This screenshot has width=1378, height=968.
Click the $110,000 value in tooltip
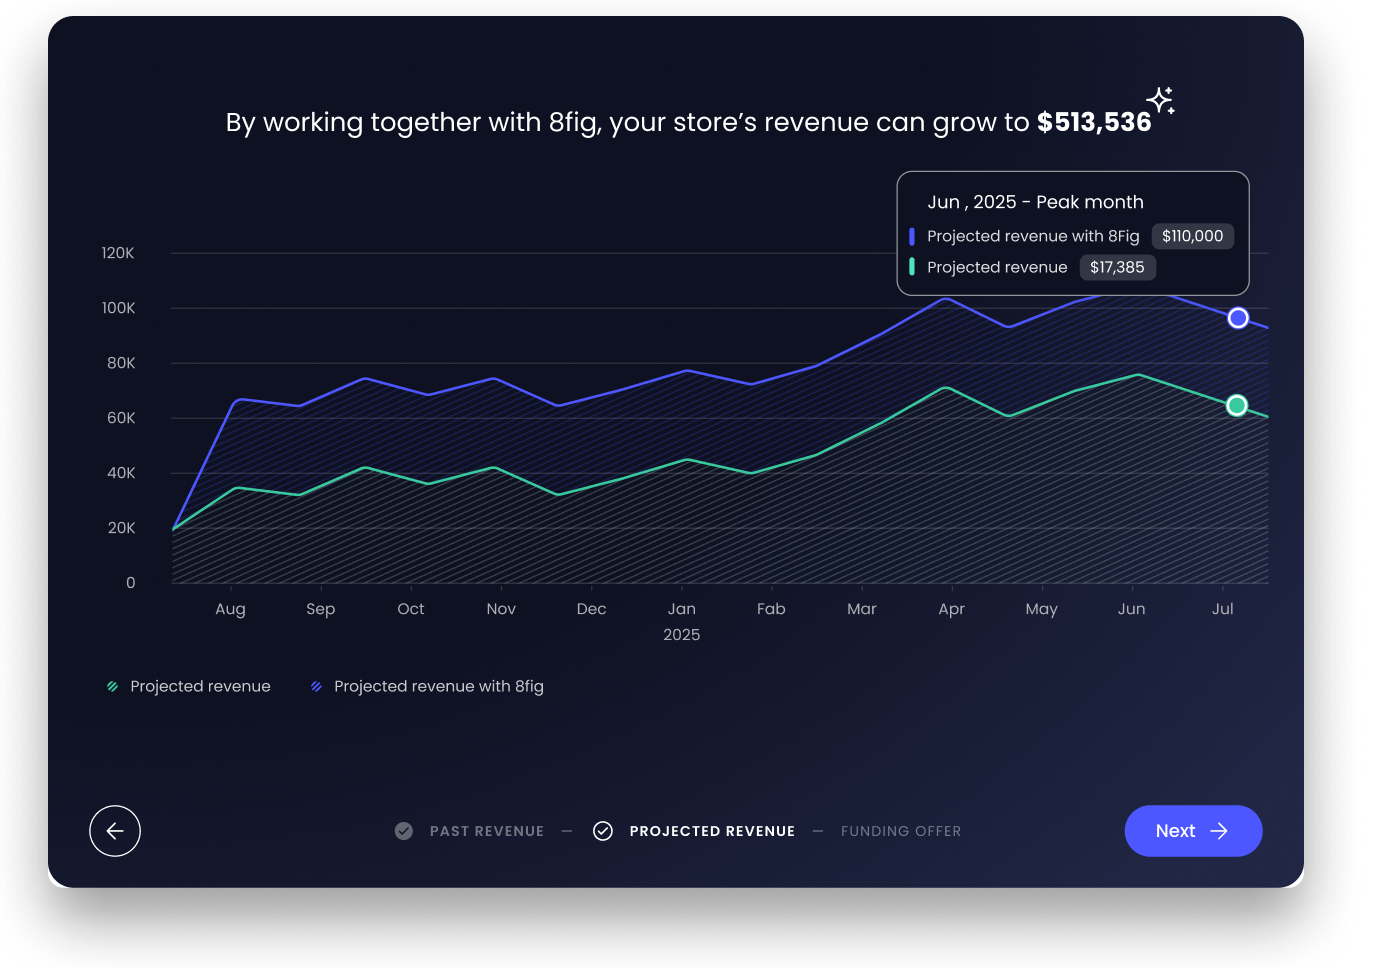(1193, 236)
